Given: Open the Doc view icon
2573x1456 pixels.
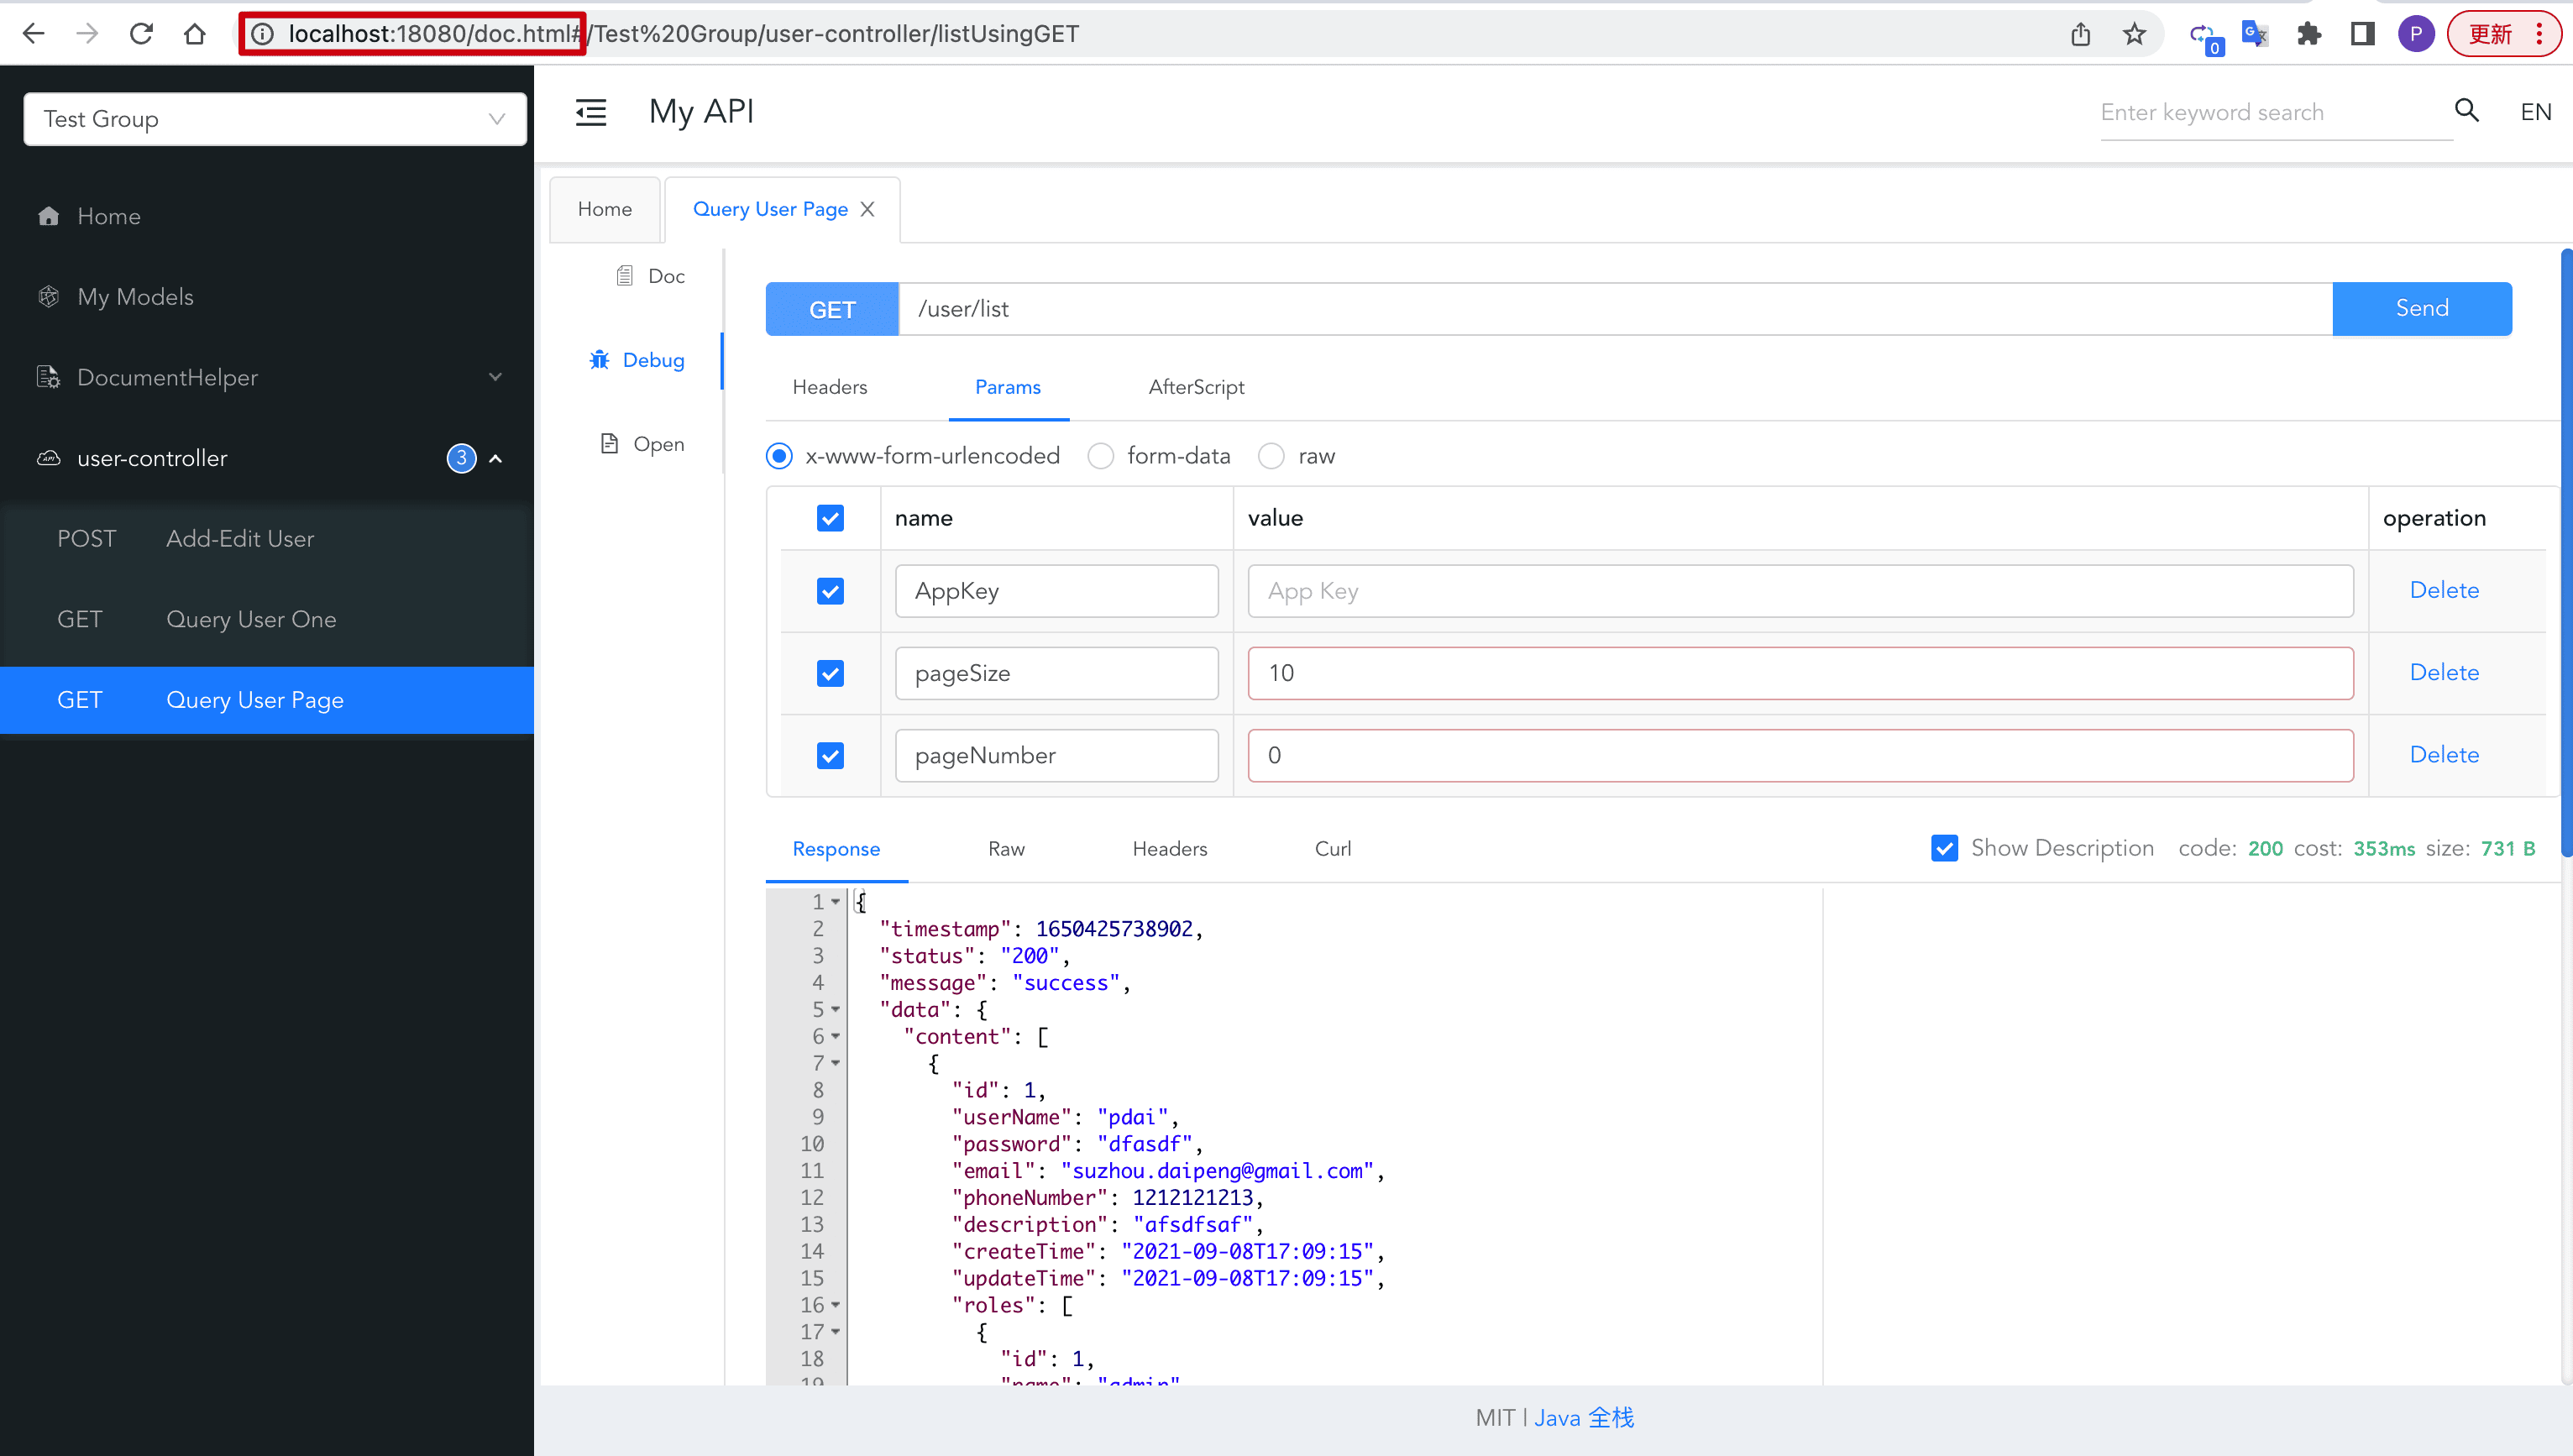Looking at the screenshot, I should click(624, 276).
